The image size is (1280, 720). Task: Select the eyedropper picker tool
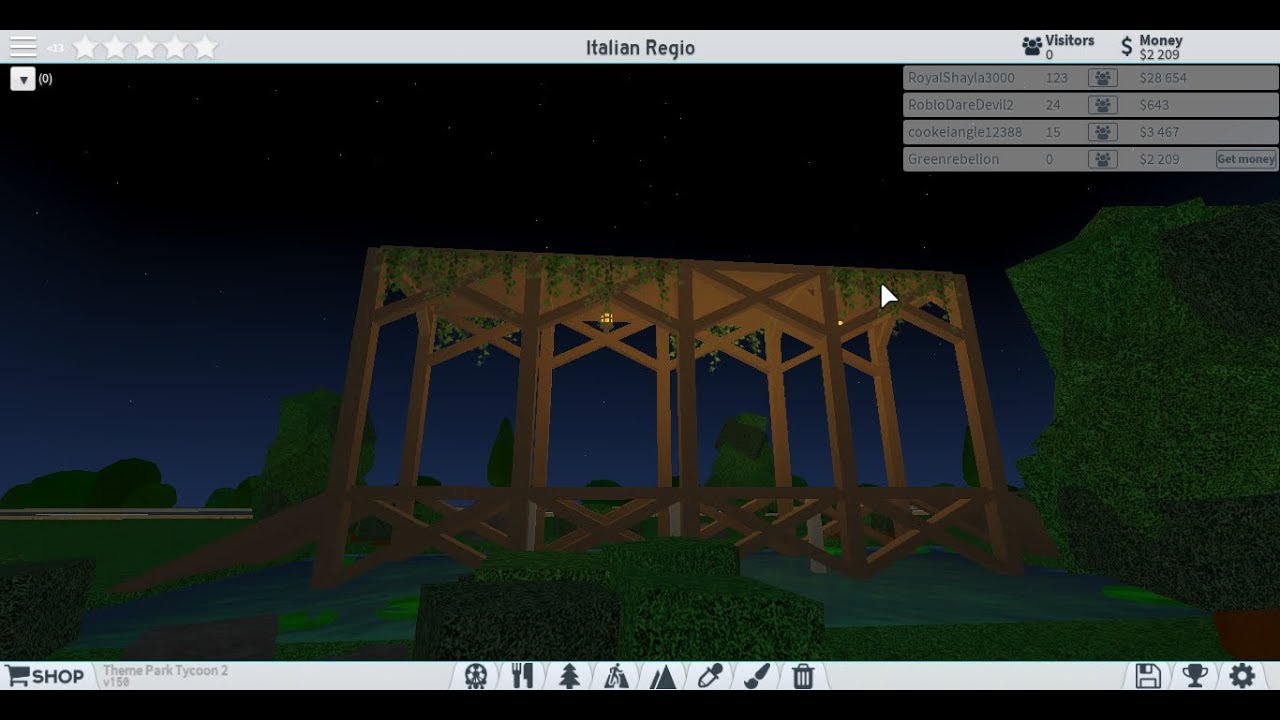pos(710,676)
